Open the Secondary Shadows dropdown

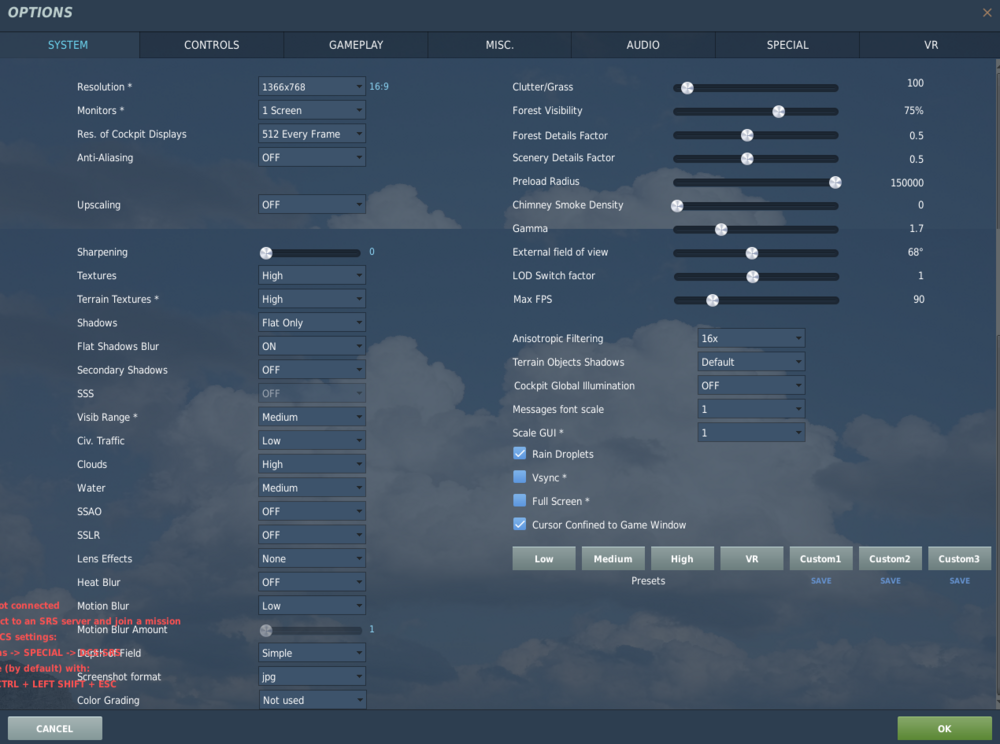click(312, 370)
